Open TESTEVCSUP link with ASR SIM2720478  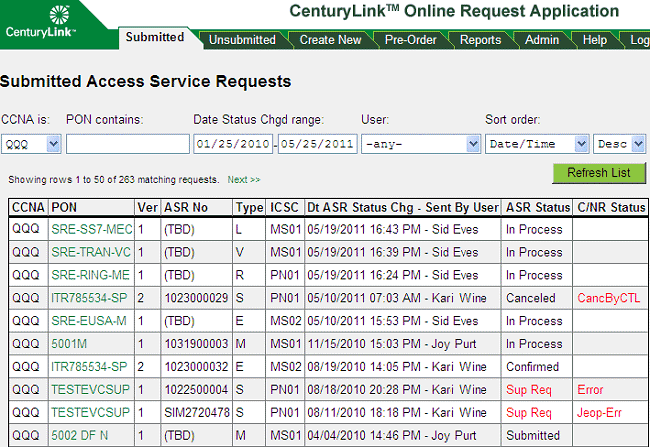pyautogui.click(x=90, y=412)
